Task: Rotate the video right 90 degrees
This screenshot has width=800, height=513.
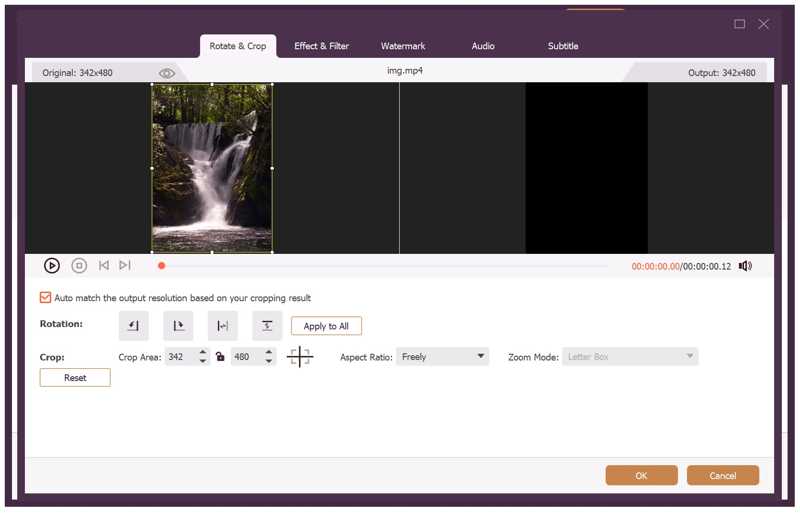Action: [178, 326]
